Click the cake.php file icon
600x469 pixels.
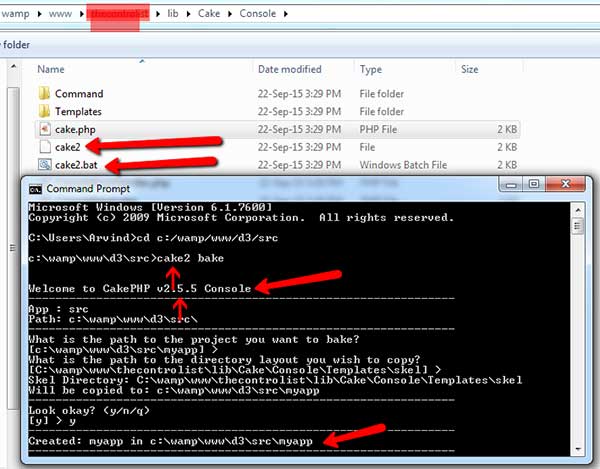(x=45, y=129)
